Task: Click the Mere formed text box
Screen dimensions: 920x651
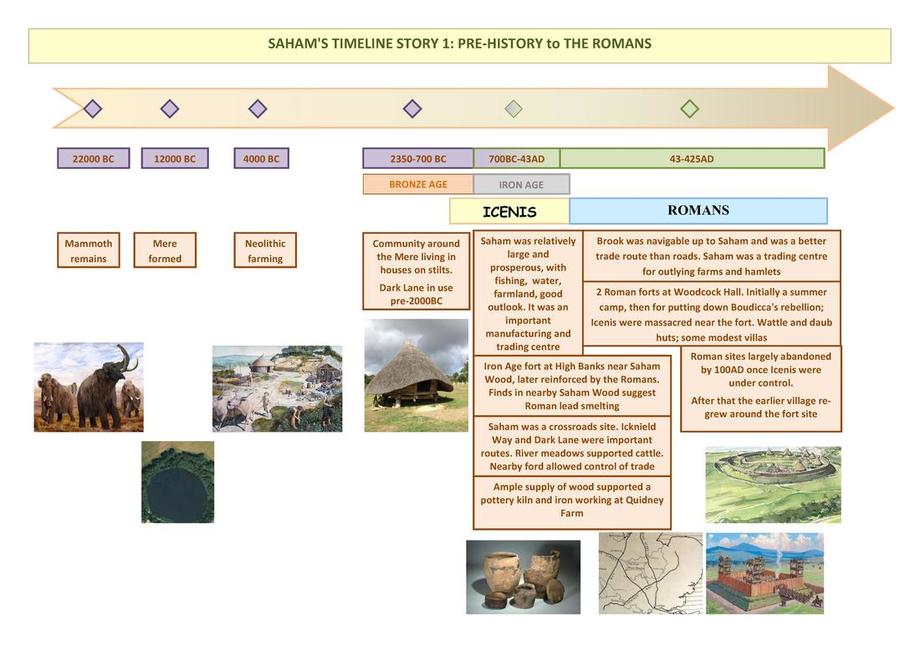Action: [x=165, y=250]
